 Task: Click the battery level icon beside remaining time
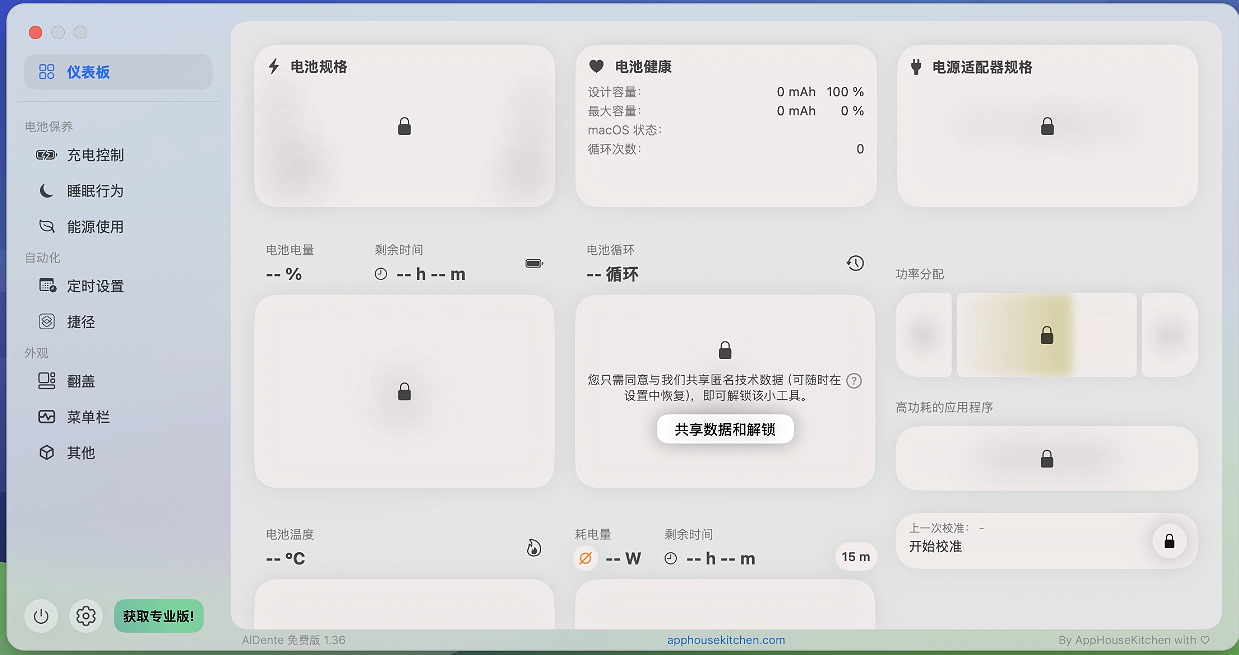tap(534, 264)
